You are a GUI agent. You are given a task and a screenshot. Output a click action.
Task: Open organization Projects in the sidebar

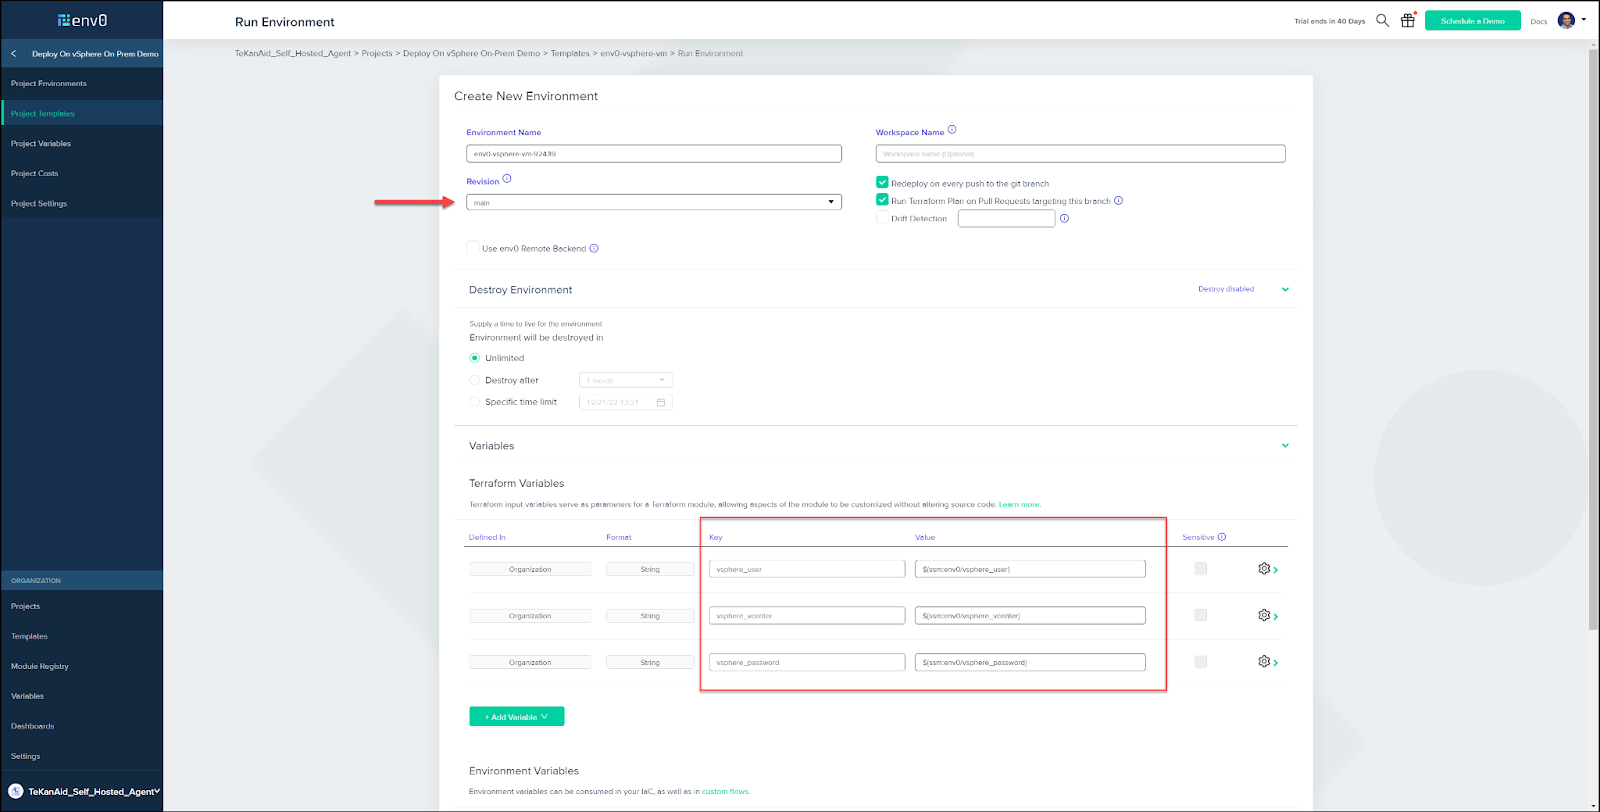coord(26,606)
